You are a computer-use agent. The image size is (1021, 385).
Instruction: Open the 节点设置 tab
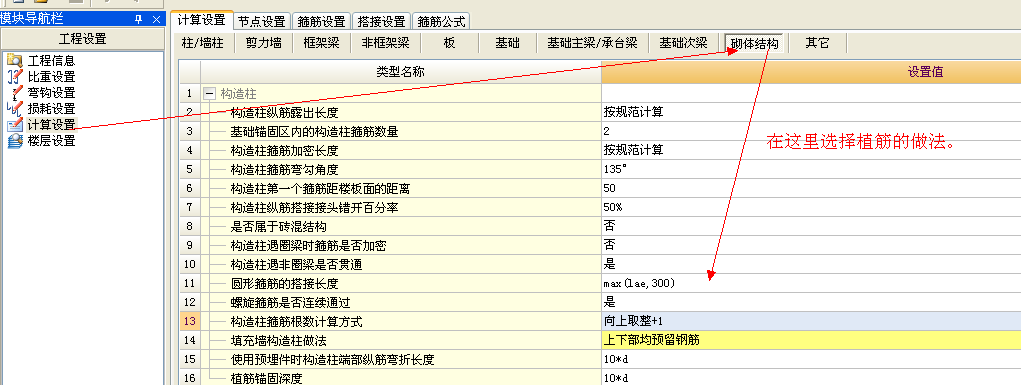tap(262, 21)
